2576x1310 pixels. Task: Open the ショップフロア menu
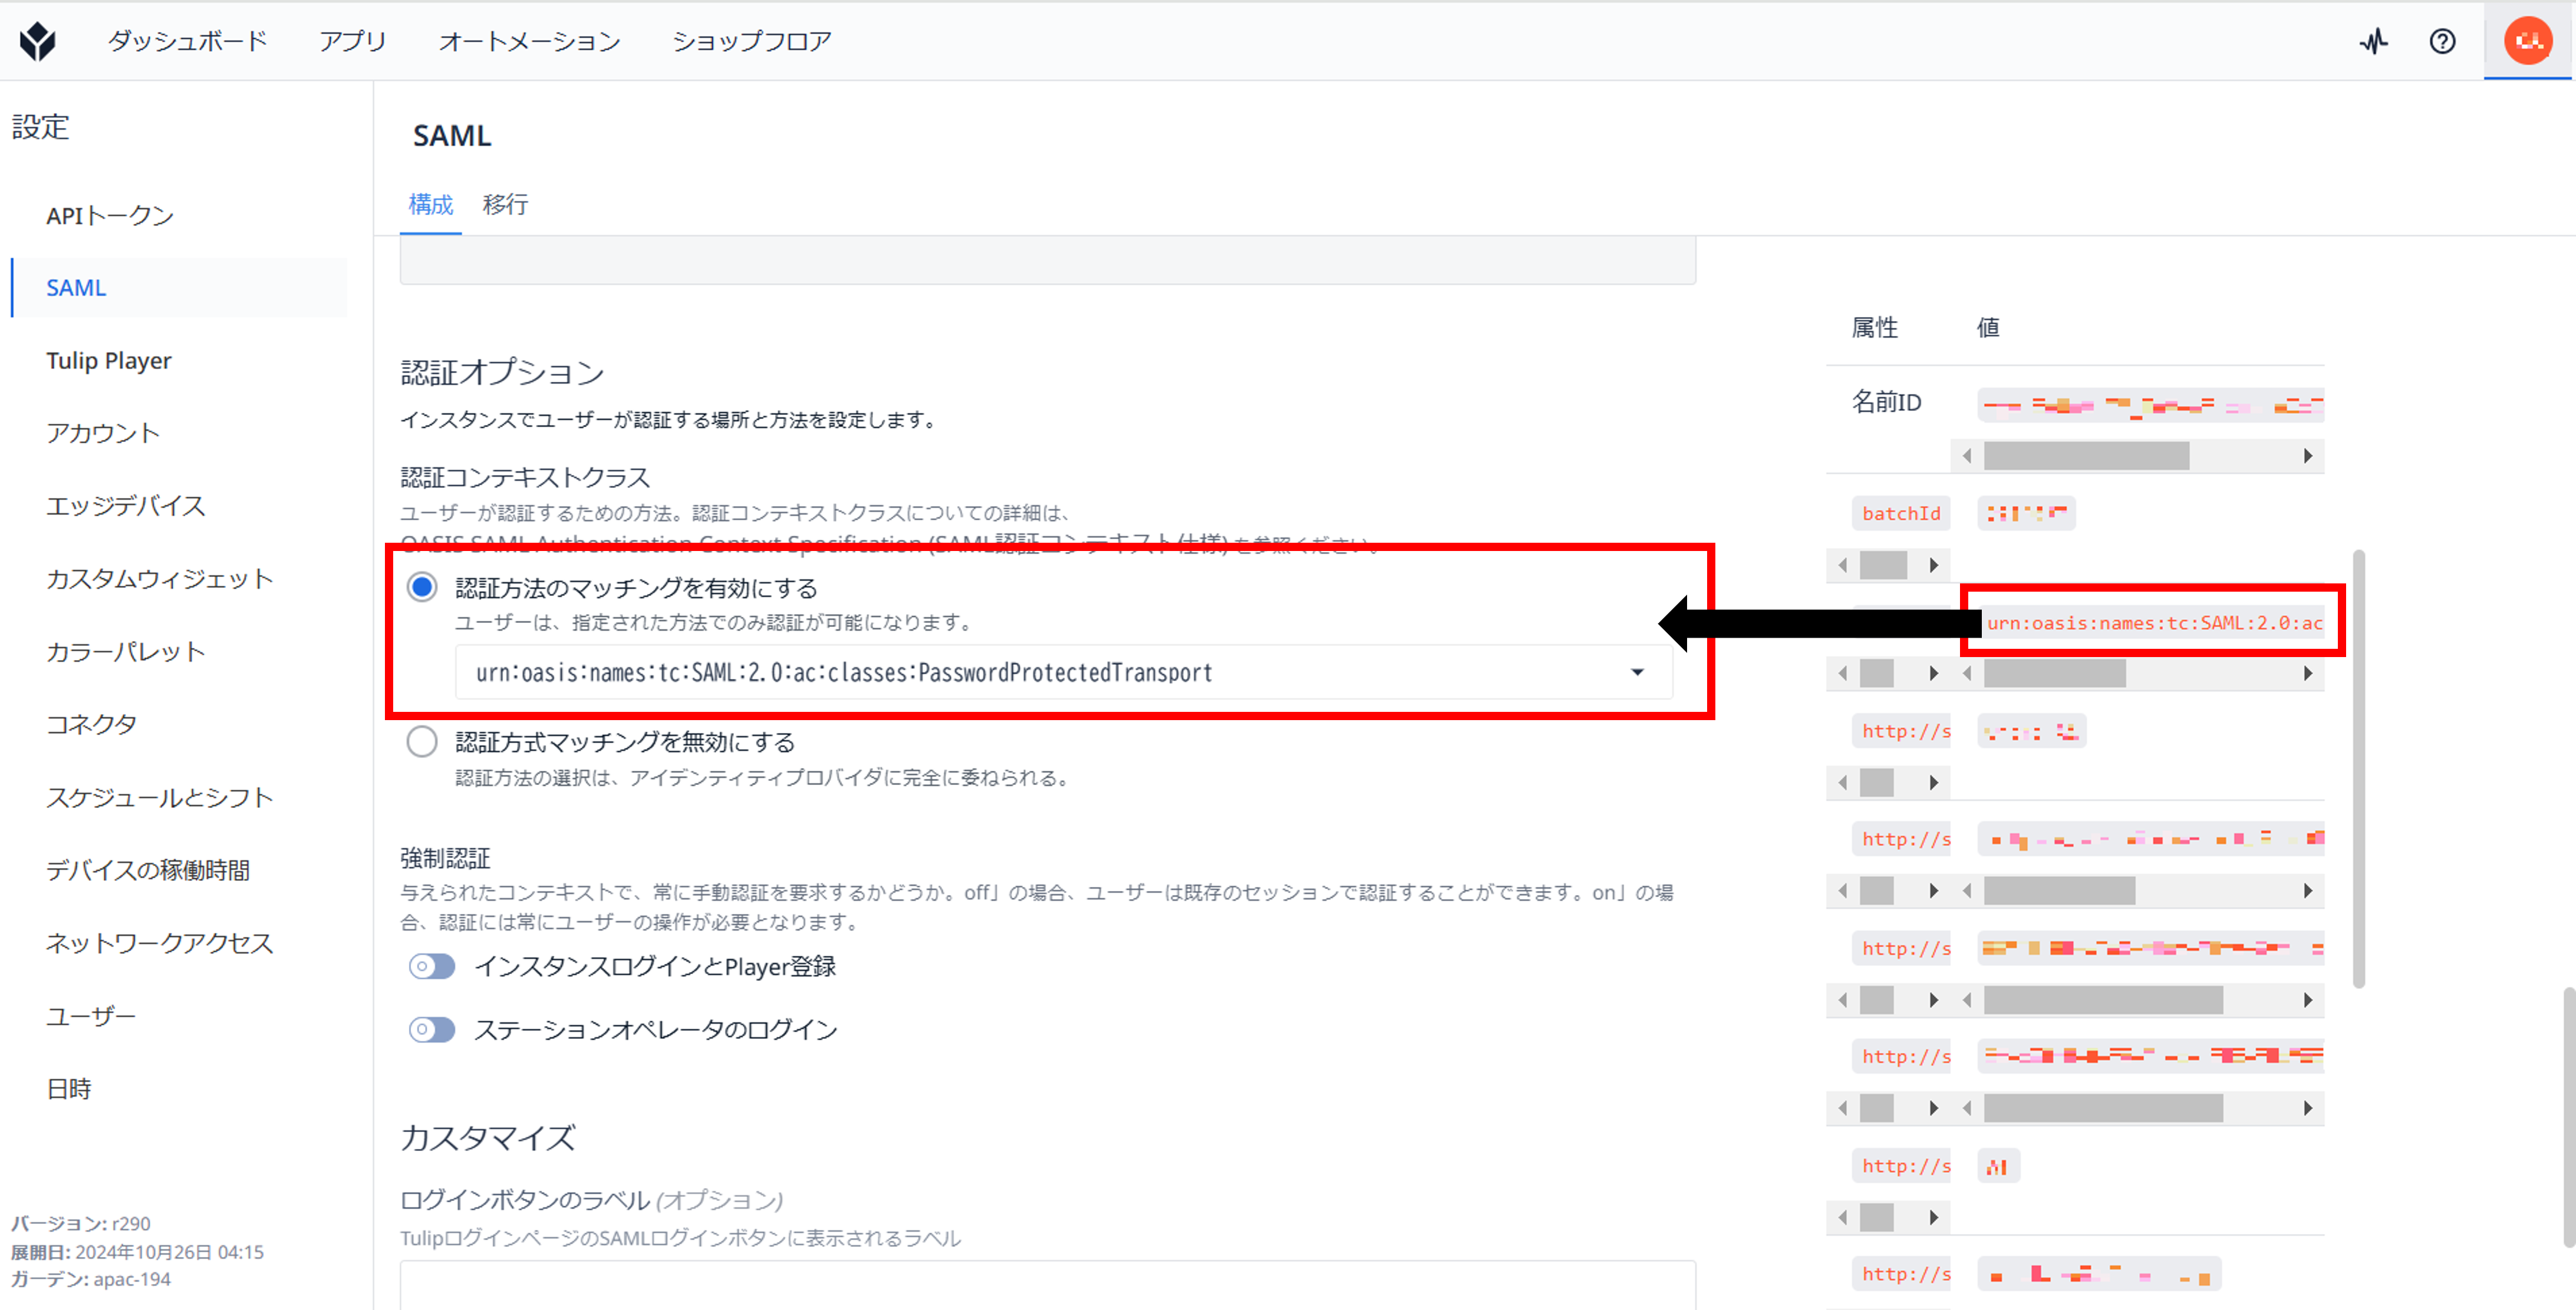(x=751, y=41)
